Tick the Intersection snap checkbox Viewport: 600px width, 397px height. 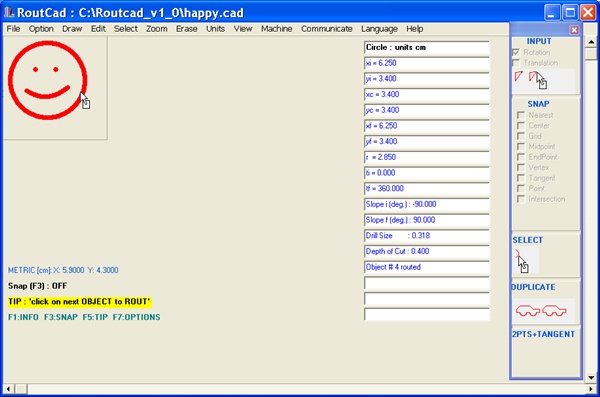pyautogui.click(x=520, y=199)
